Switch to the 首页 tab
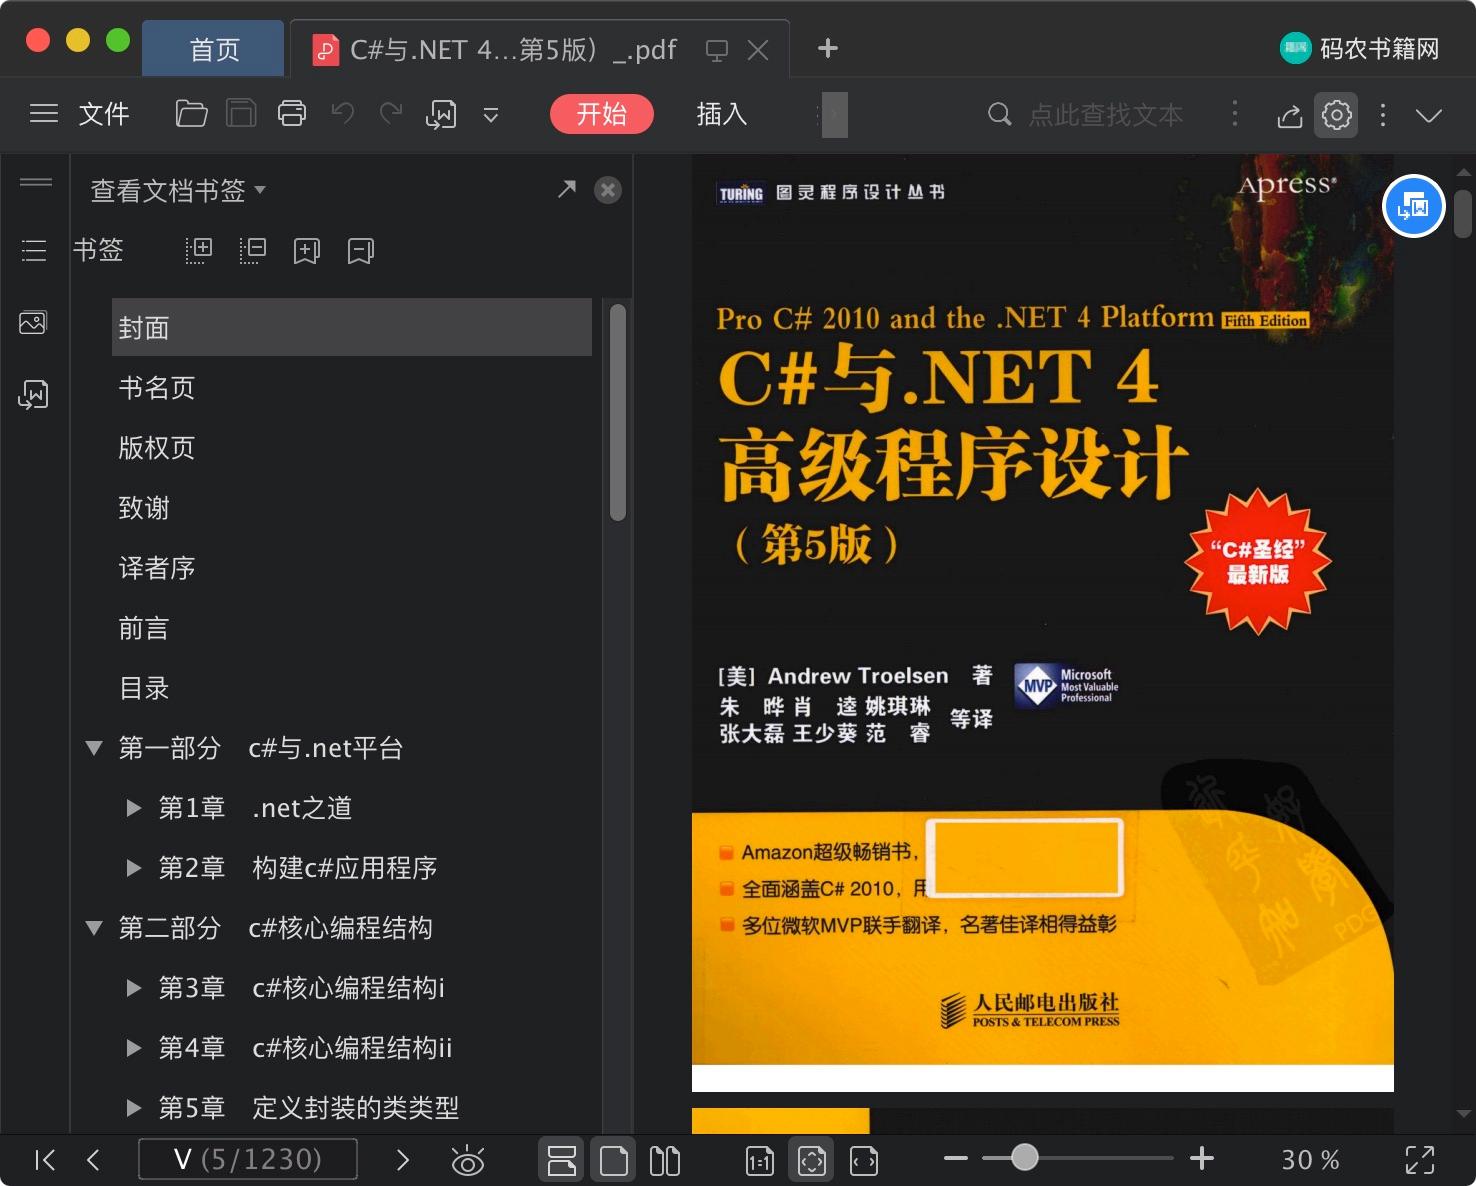The width and height of the screenshot is (1476, 1186). pos(214,49)
